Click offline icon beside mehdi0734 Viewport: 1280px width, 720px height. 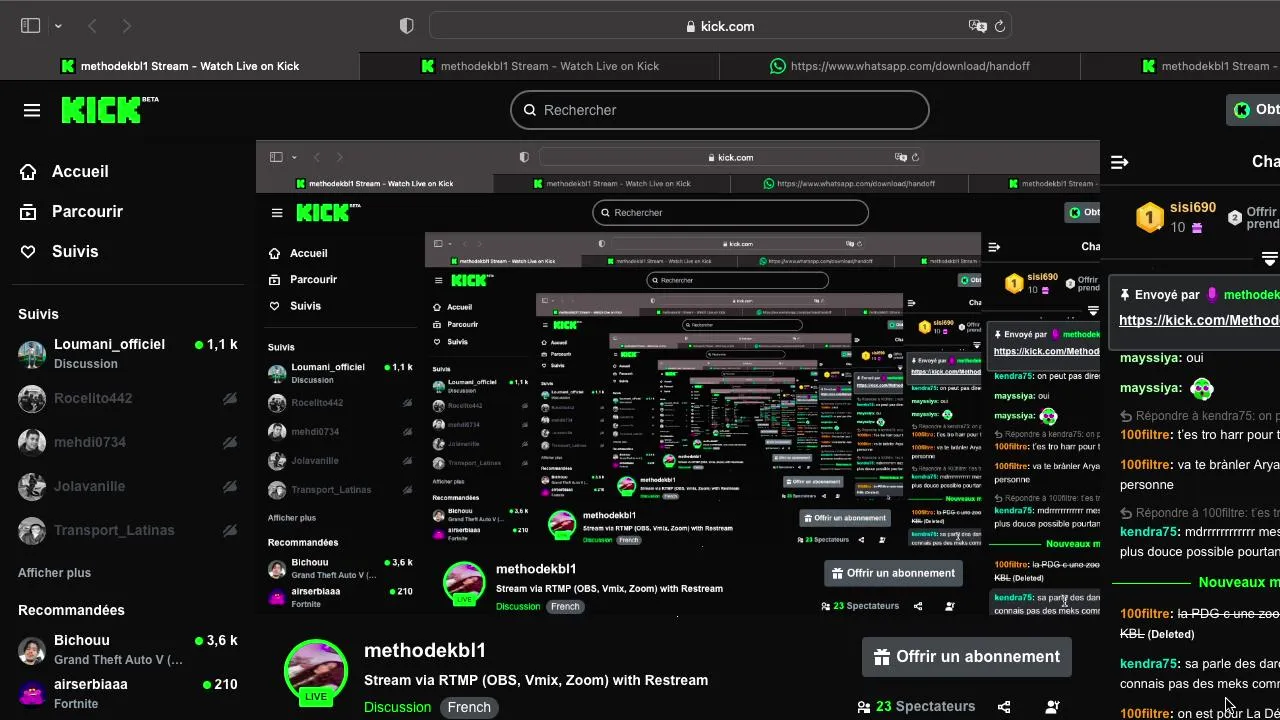tap(229, 442)
